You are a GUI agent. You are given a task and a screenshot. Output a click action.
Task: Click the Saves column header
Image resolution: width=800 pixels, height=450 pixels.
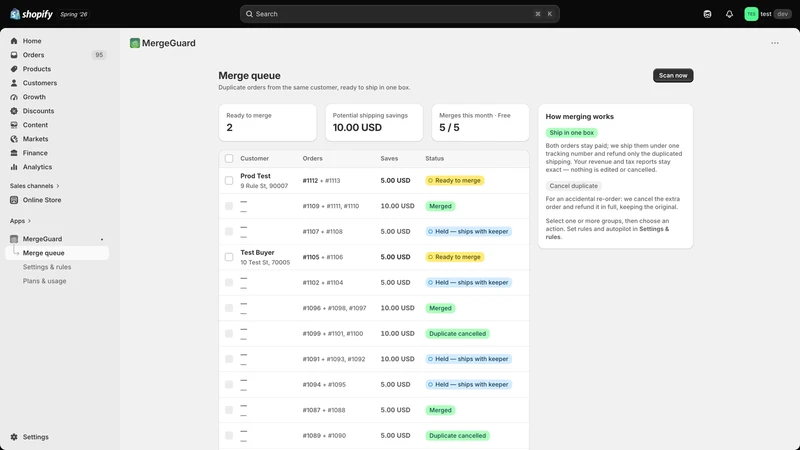coord(389,159)
